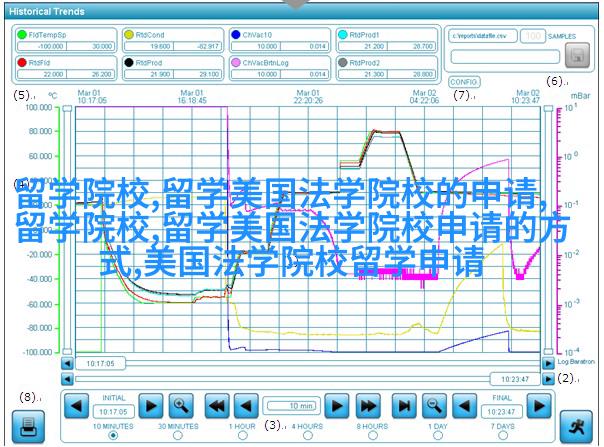The height and width of the screenshot is (447, 604).
Task: Select the 4 HOURS radio button
Action: pyautogui.click(x=307, y=436)
